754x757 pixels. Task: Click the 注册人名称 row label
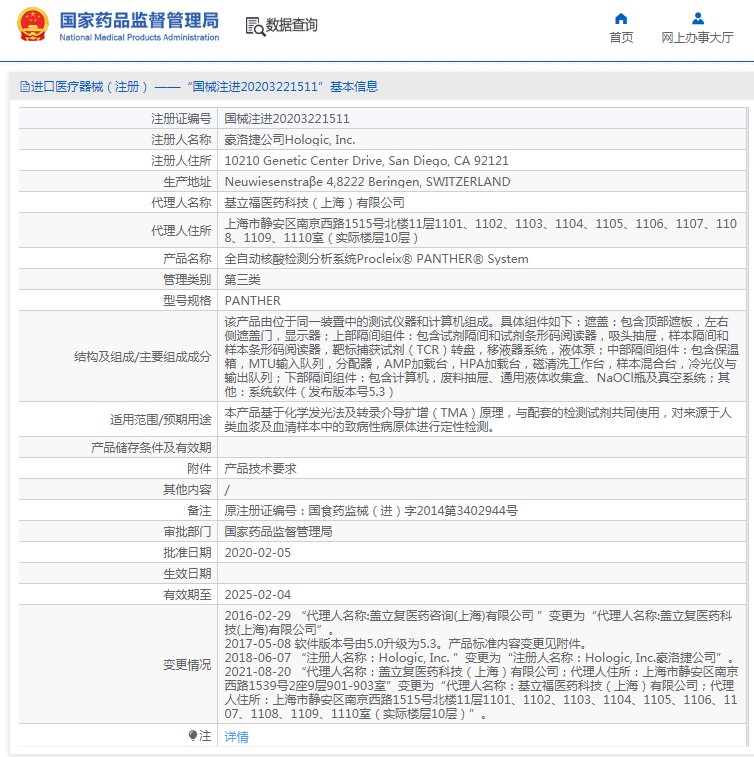(x=181, y=140)
